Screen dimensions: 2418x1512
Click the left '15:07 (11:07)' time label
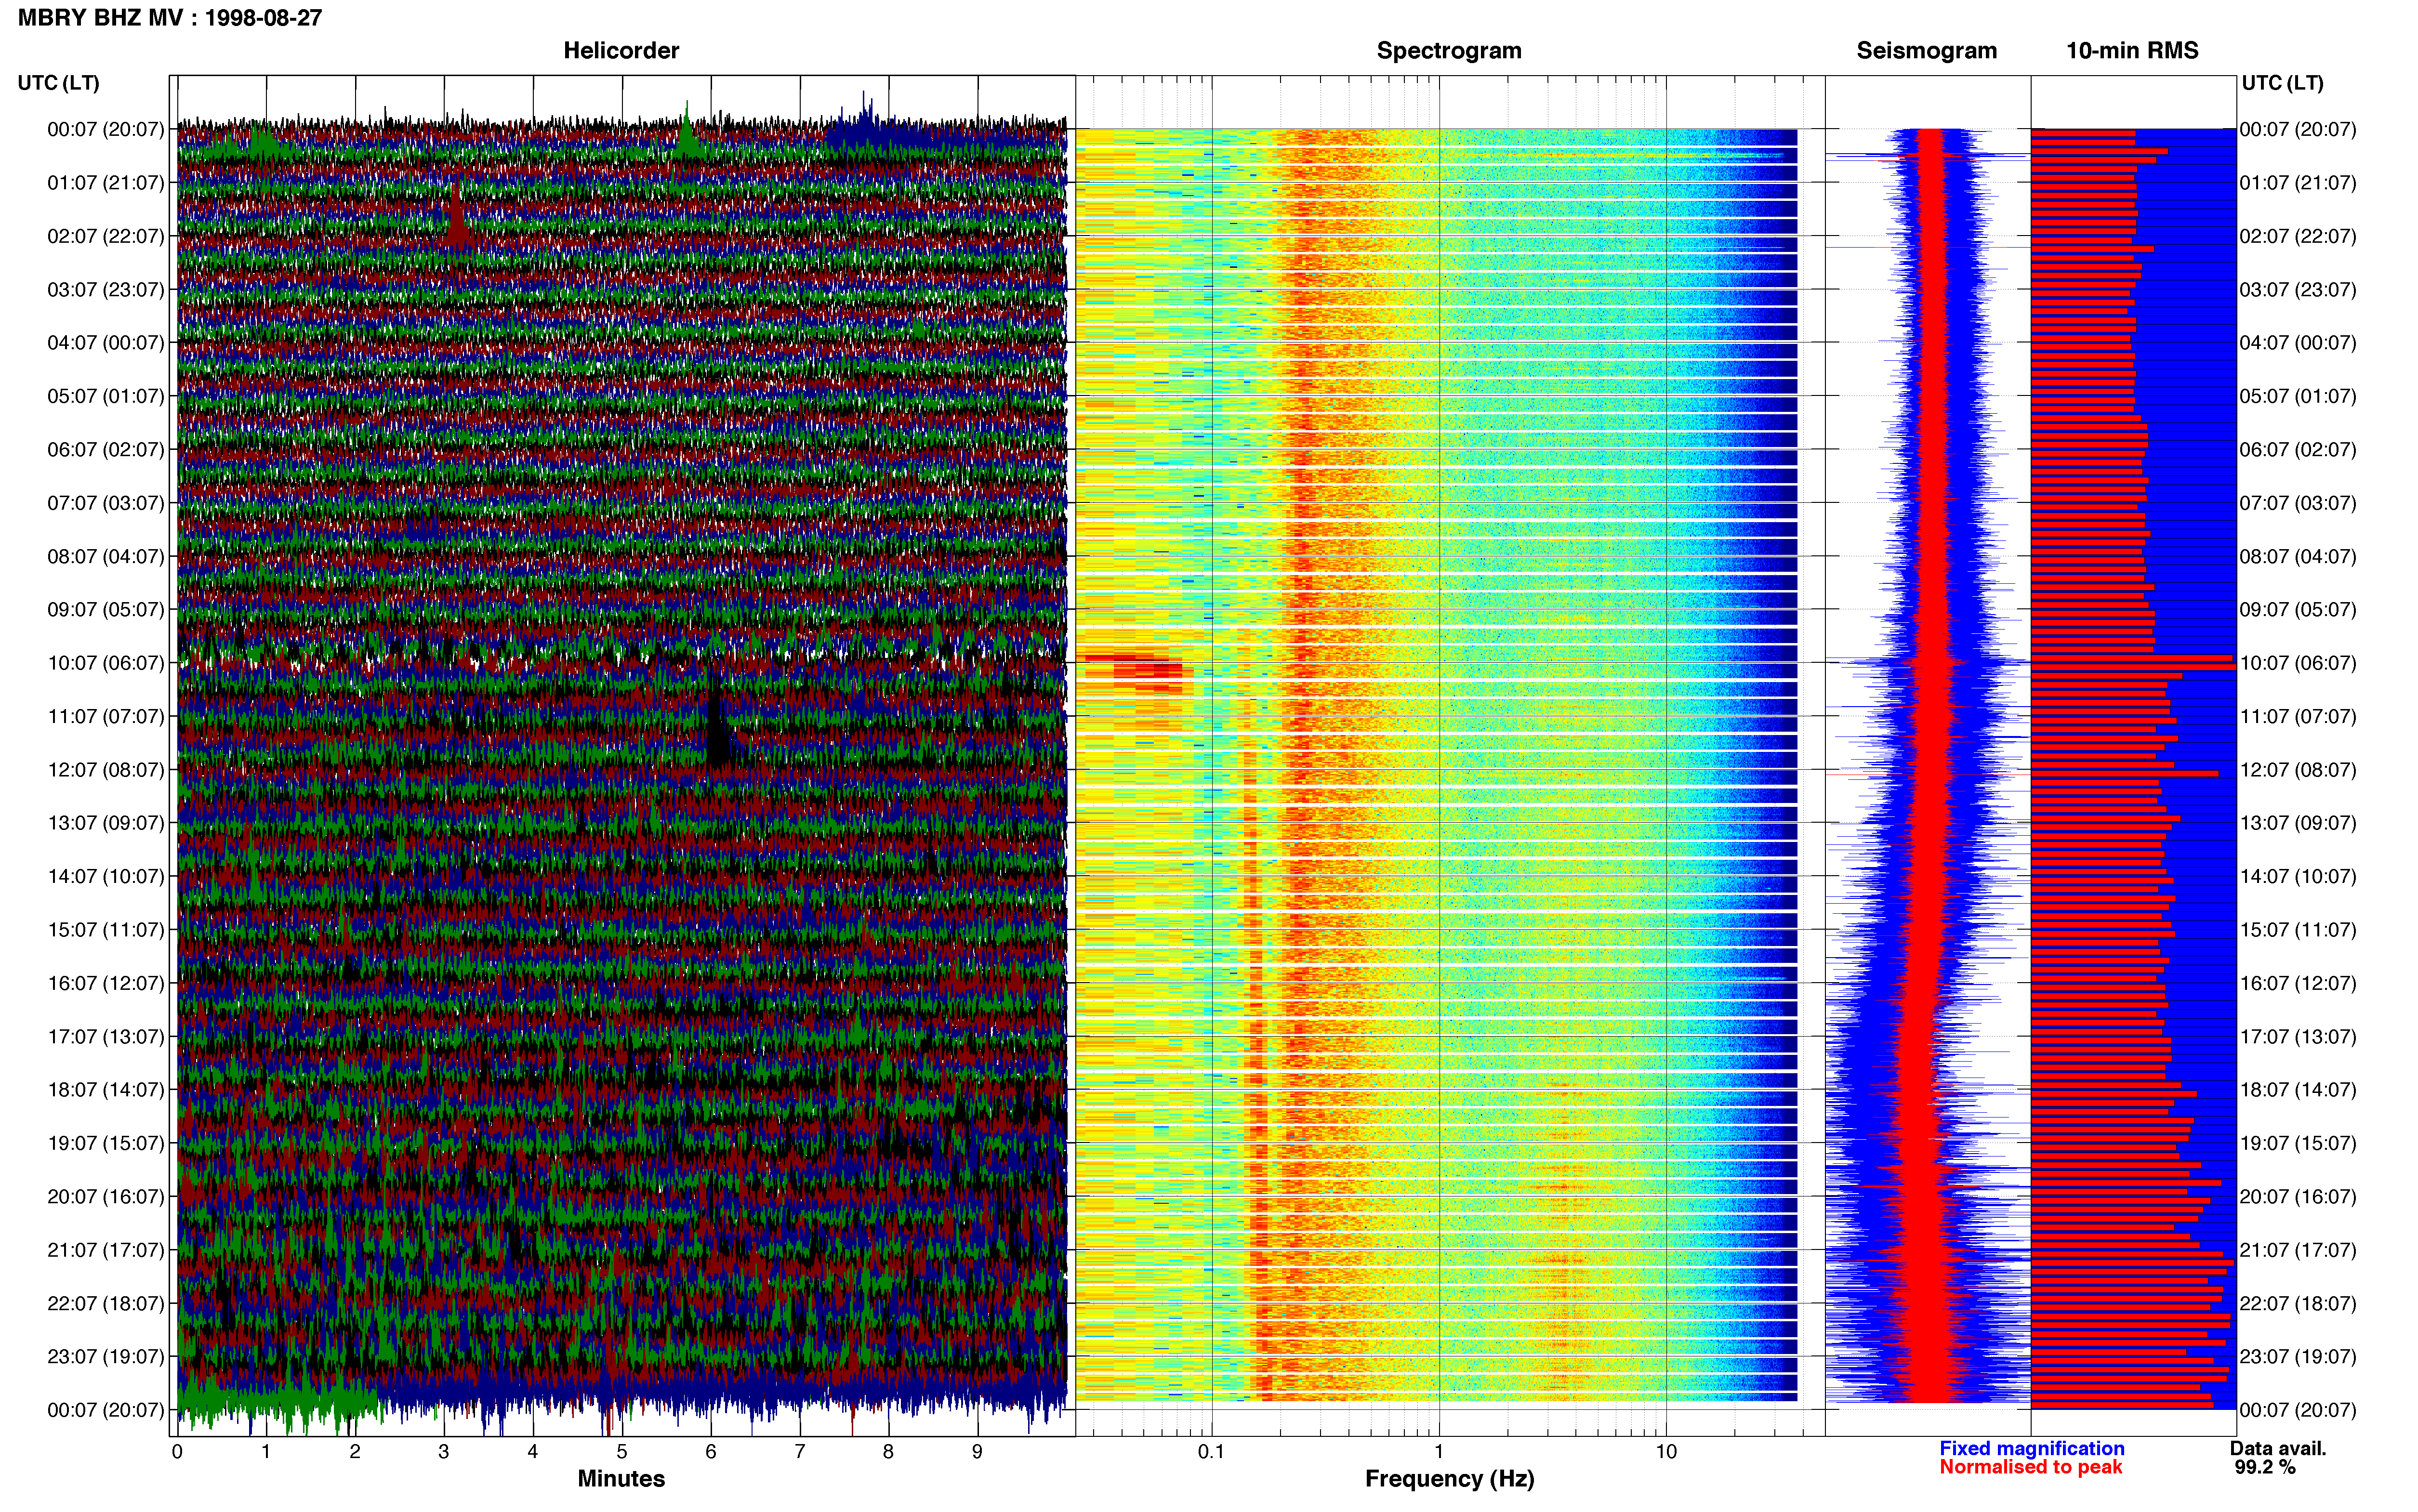(105, 930)
